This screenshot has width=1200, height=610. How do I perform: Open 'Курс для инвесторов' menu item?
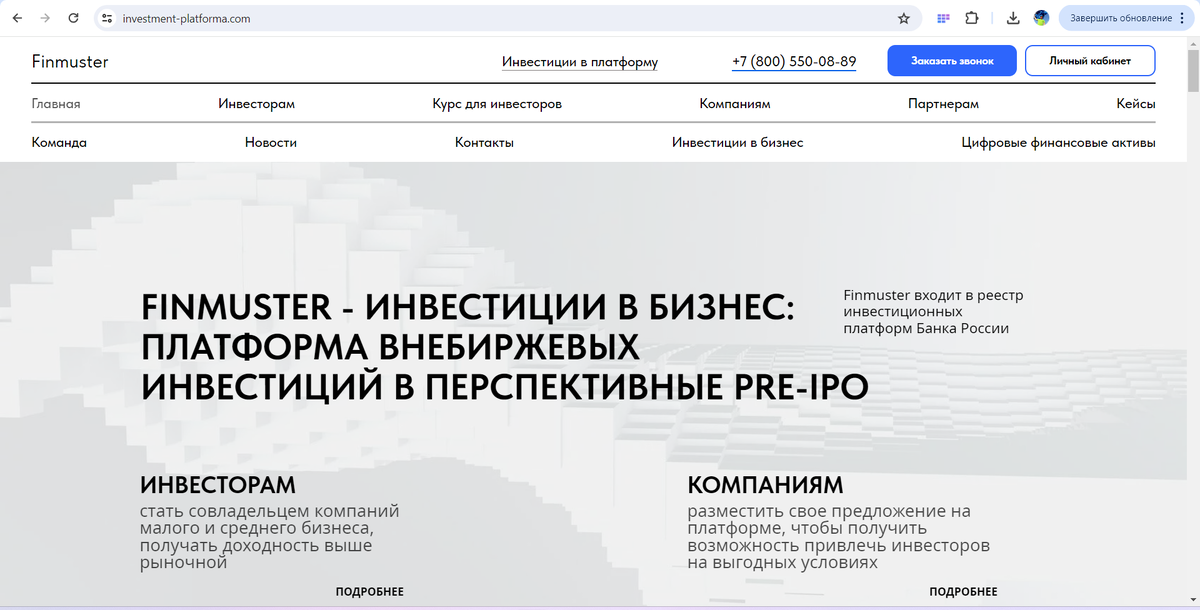point(497,104)
